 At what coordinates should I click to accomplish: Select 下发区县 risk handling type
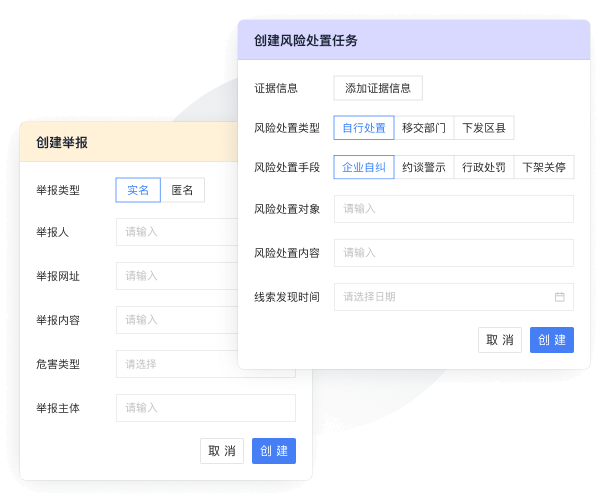coord(484,128)
